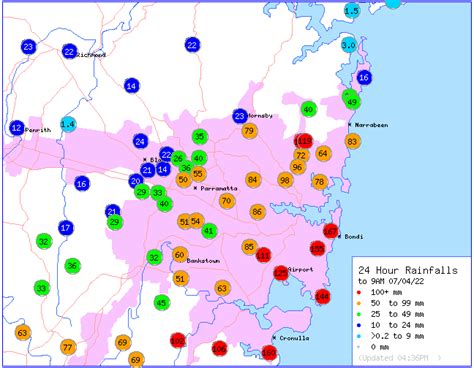Image resolution: width=474 pixels, height=368 pixels.
Task: Click the orange 79 rainfall marker
Action: tap(249, 130)
